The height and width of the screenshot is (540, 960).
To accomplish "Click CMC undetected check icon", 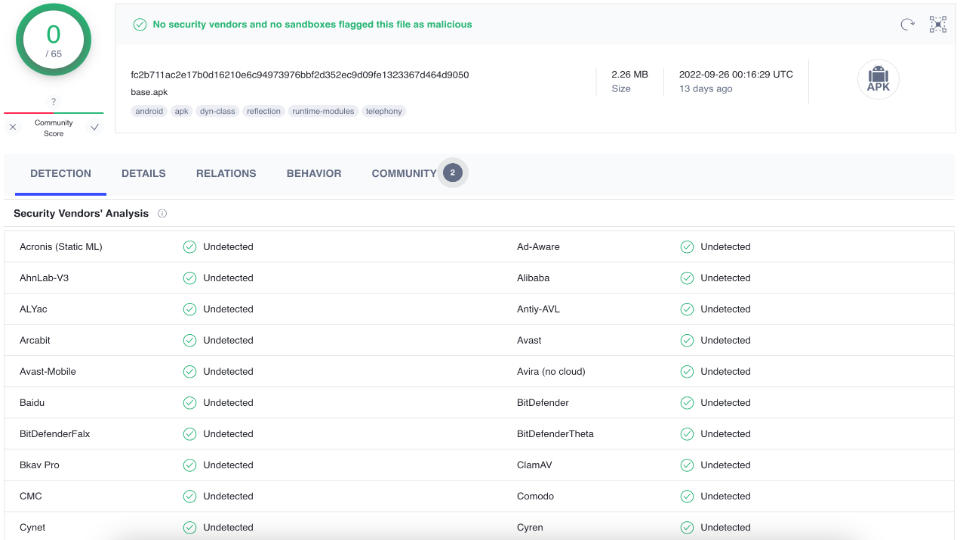I will point(190,497).
